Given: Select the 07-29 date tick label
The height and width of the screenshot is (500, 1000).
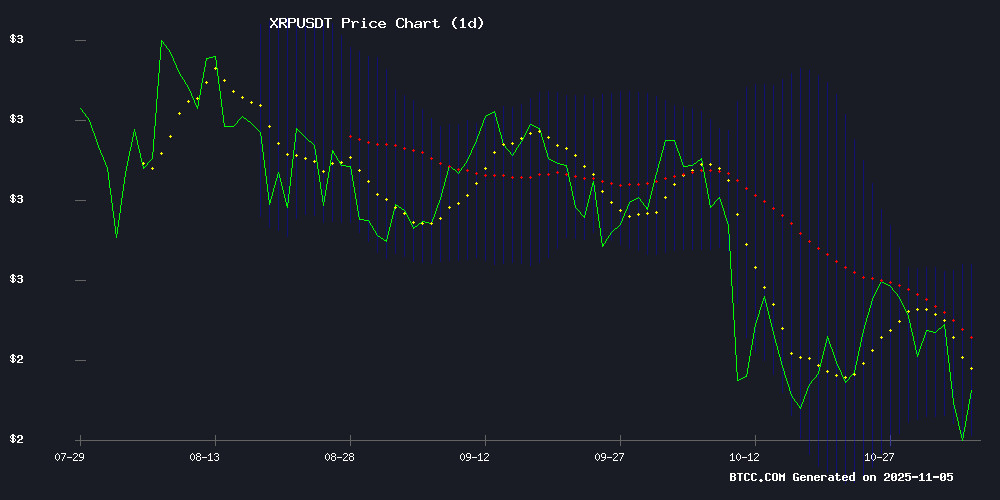Looking at the screenshot, I should 69,456.
